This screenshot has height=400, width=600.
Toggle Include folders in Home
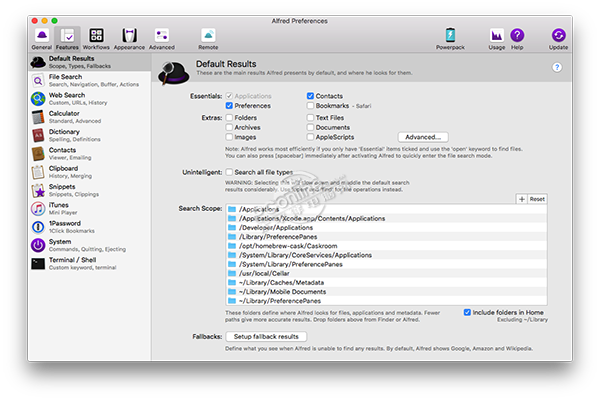[468, 312]
